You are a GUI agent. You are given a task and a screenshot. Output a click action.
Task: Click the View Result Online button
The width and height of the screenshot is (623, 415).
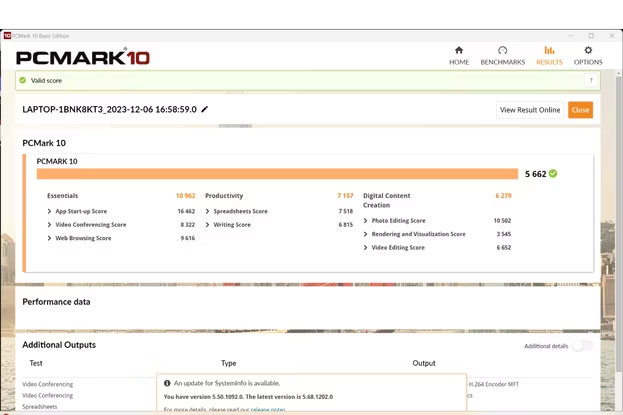click(530, 110)
